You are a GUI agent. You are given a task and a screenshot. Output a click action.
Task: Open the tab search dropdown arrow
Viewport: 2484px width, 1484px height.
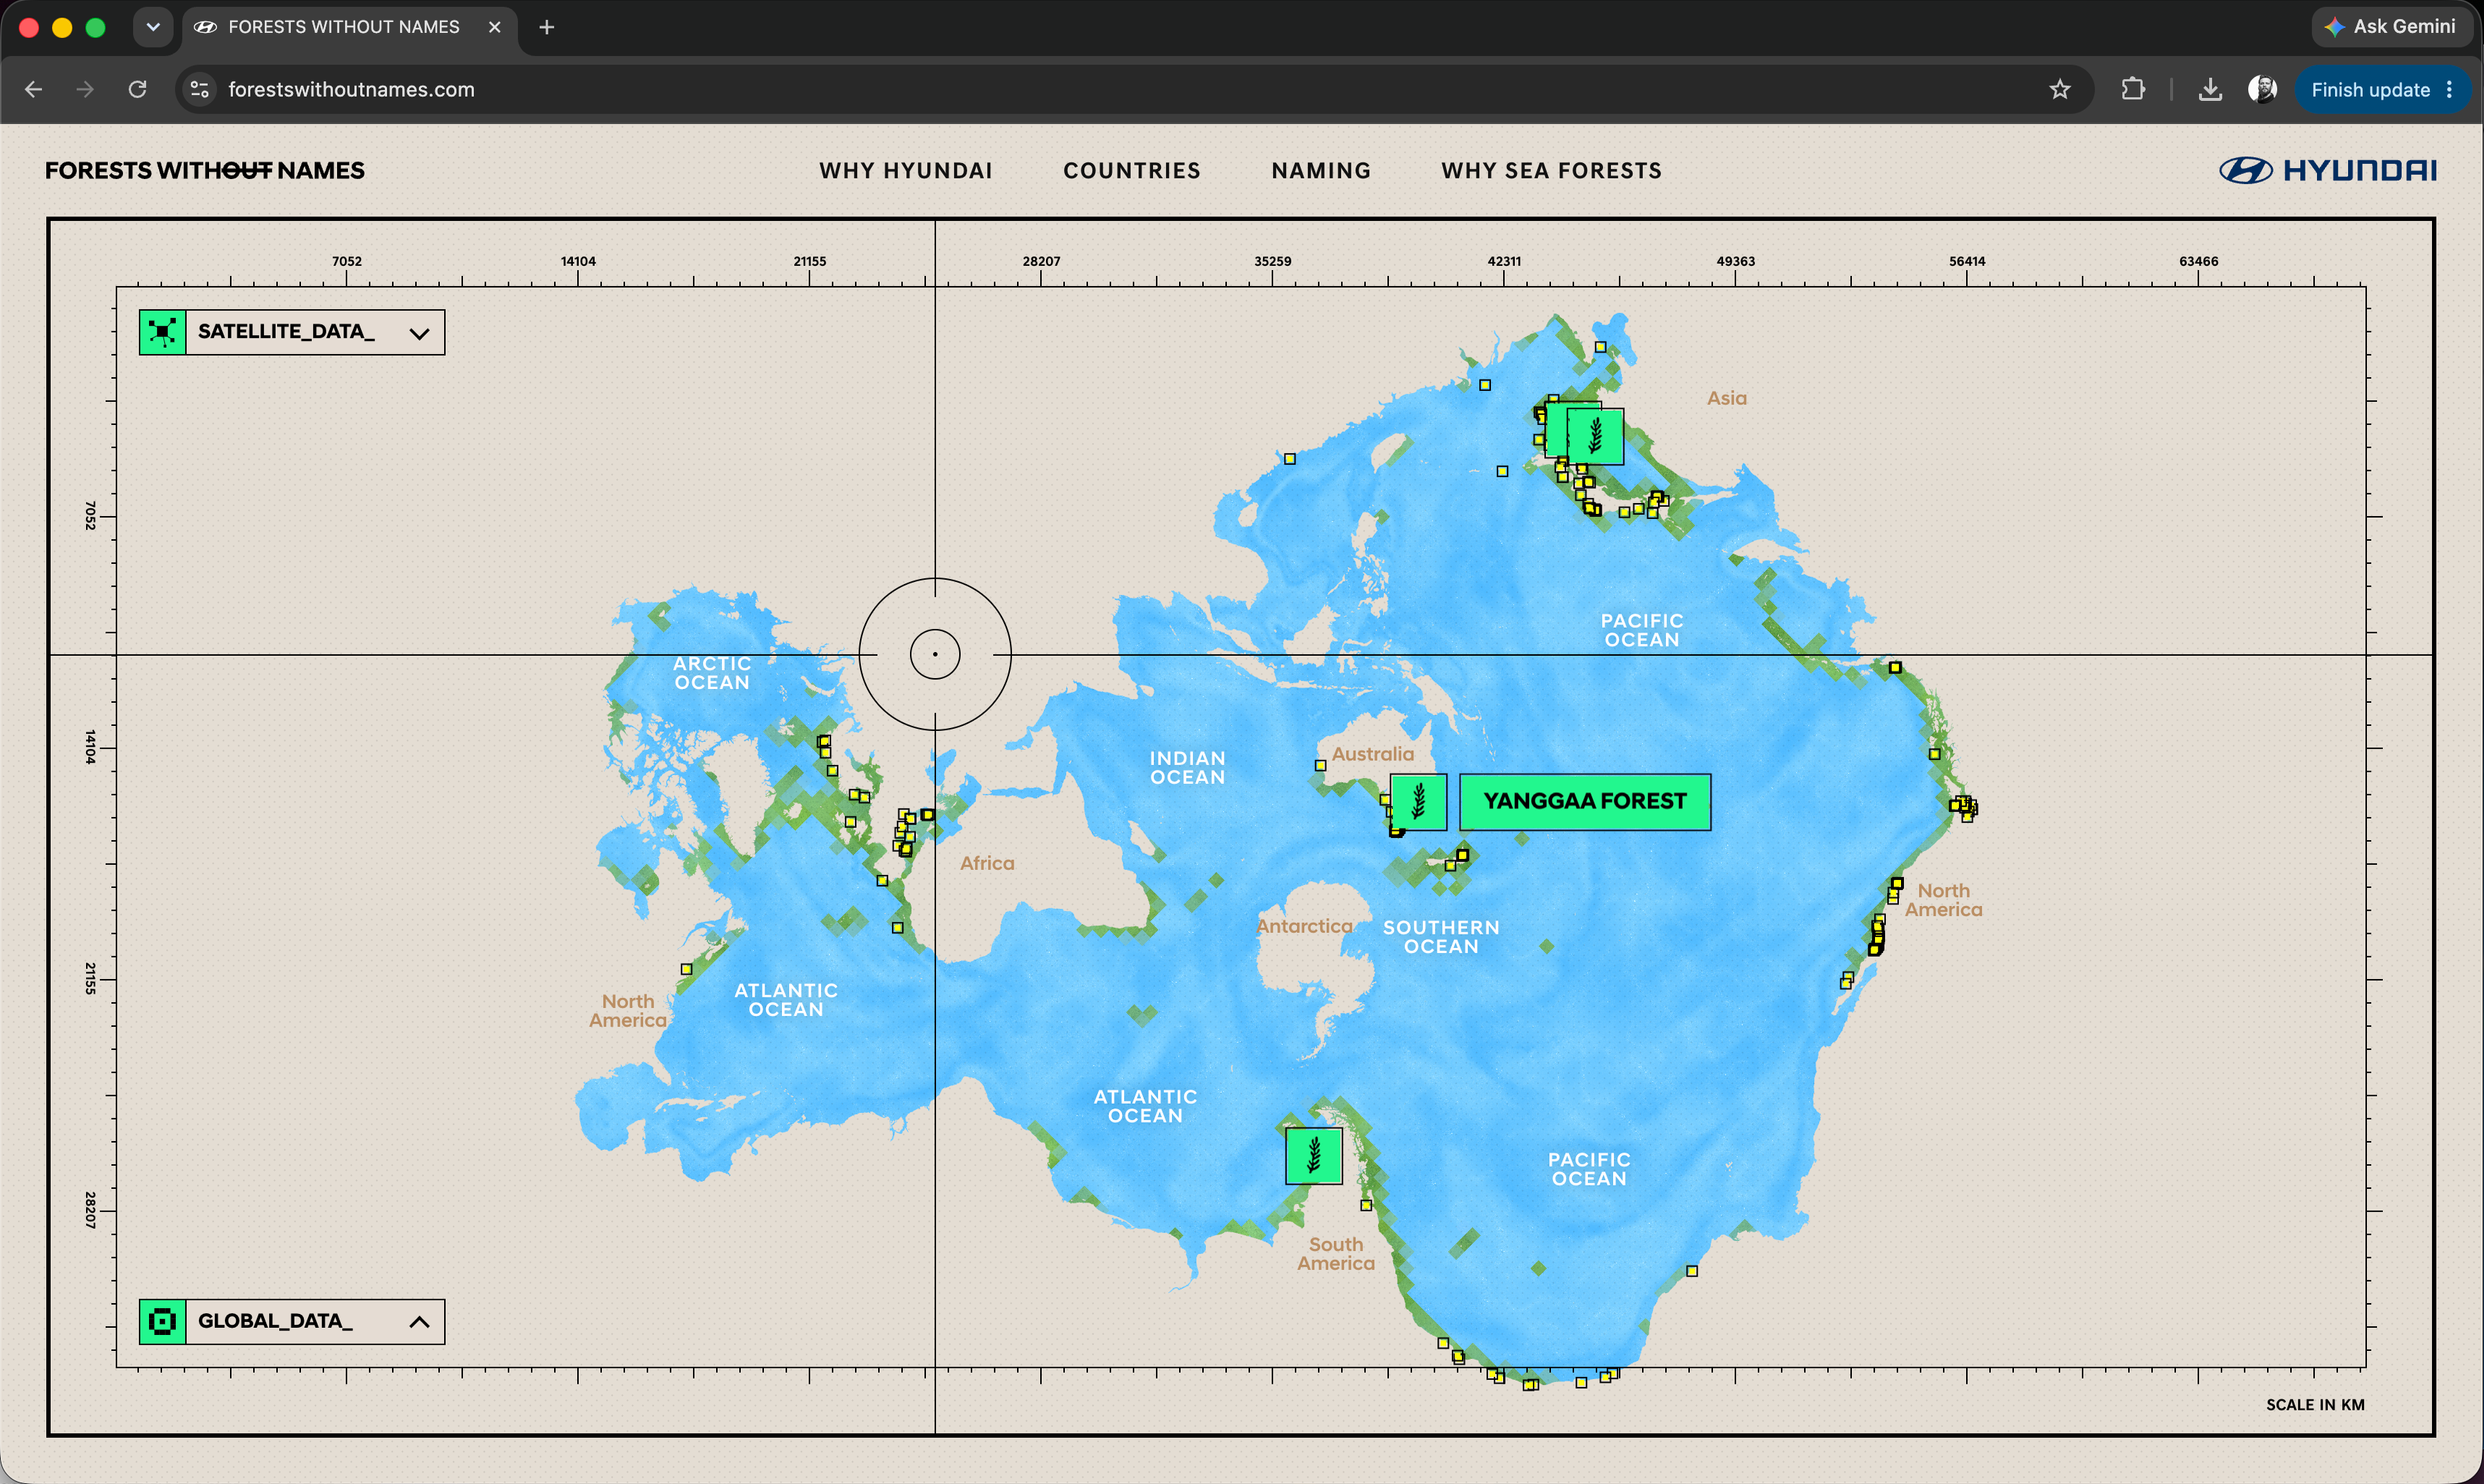point(153,27)
